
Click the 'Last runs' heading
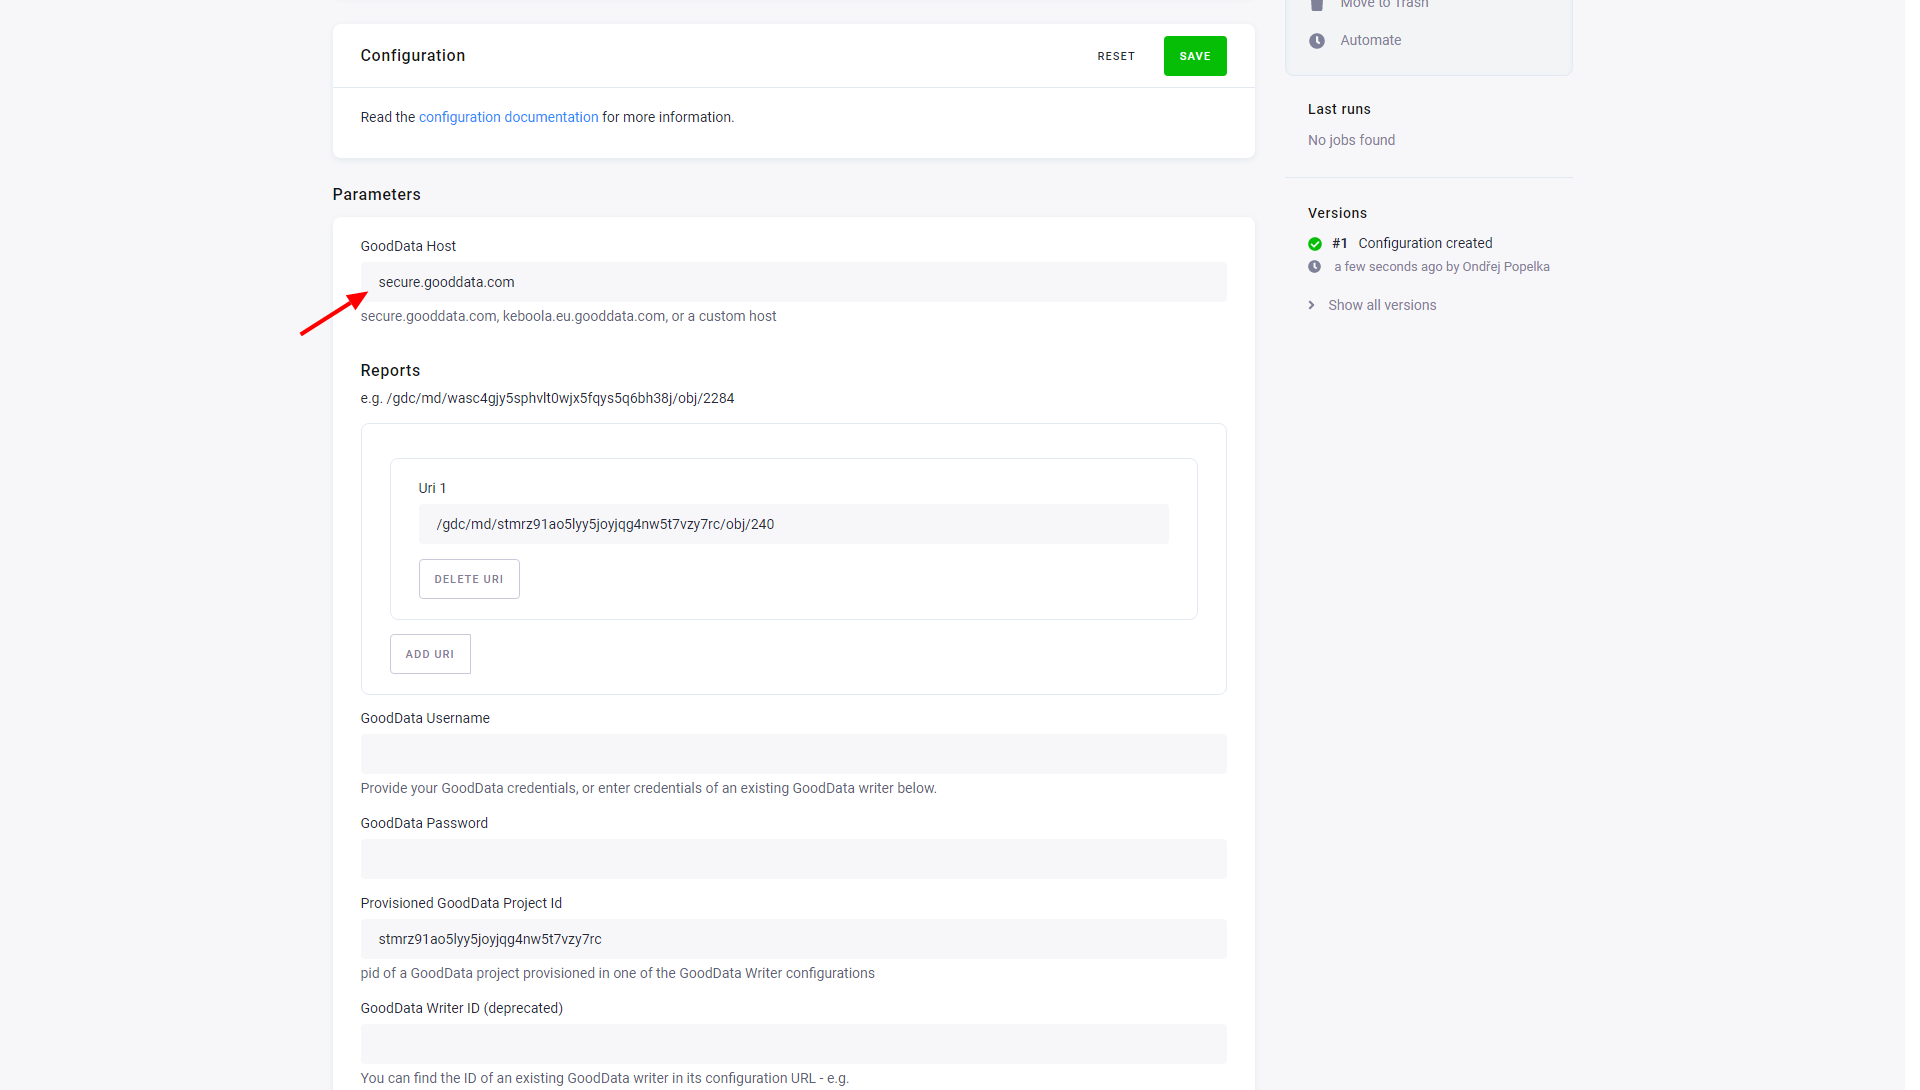pyautogui.click(x=1339, y=109)
